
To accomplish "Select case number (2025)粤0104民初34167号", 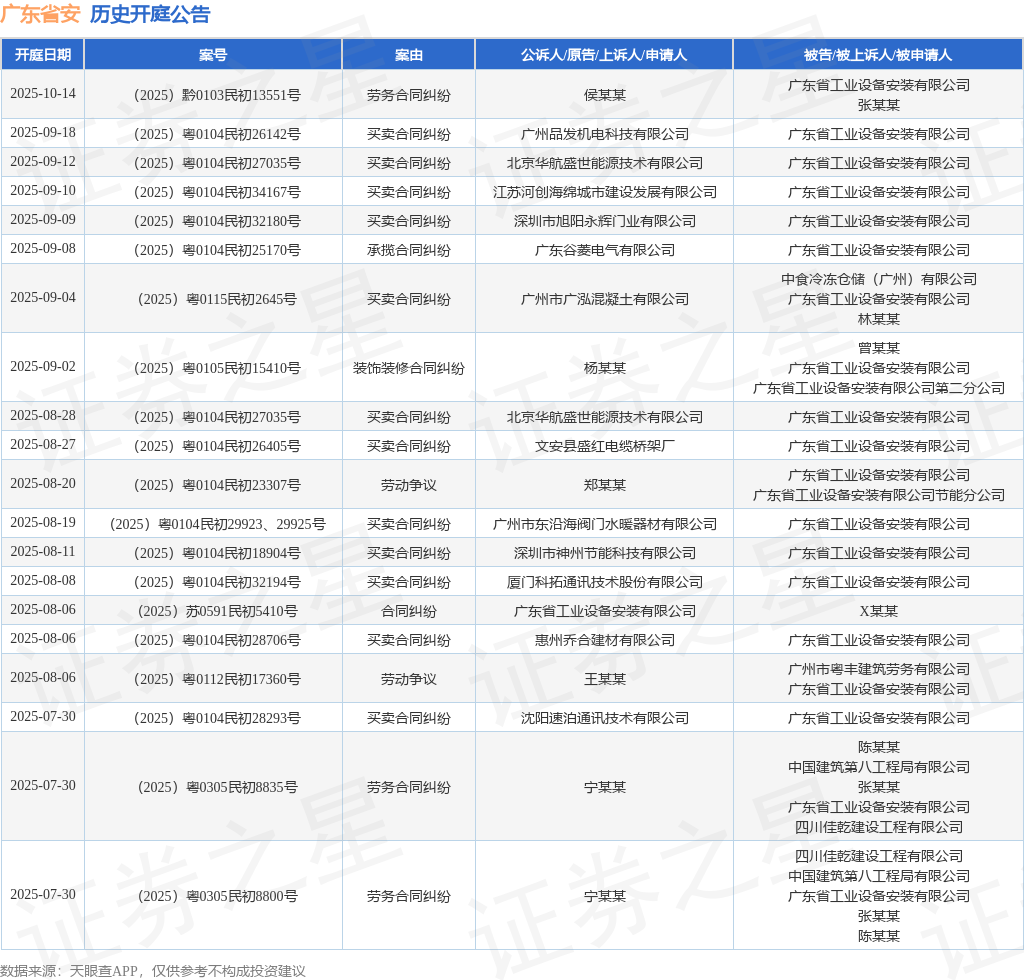I will coord(217,193).
